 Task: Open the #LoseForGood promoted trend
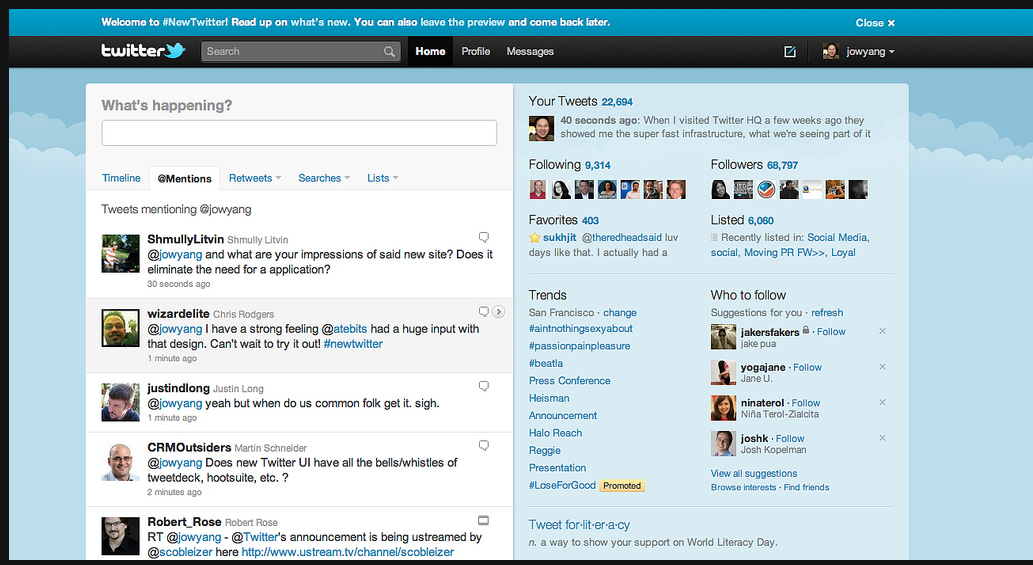[562, 485]
